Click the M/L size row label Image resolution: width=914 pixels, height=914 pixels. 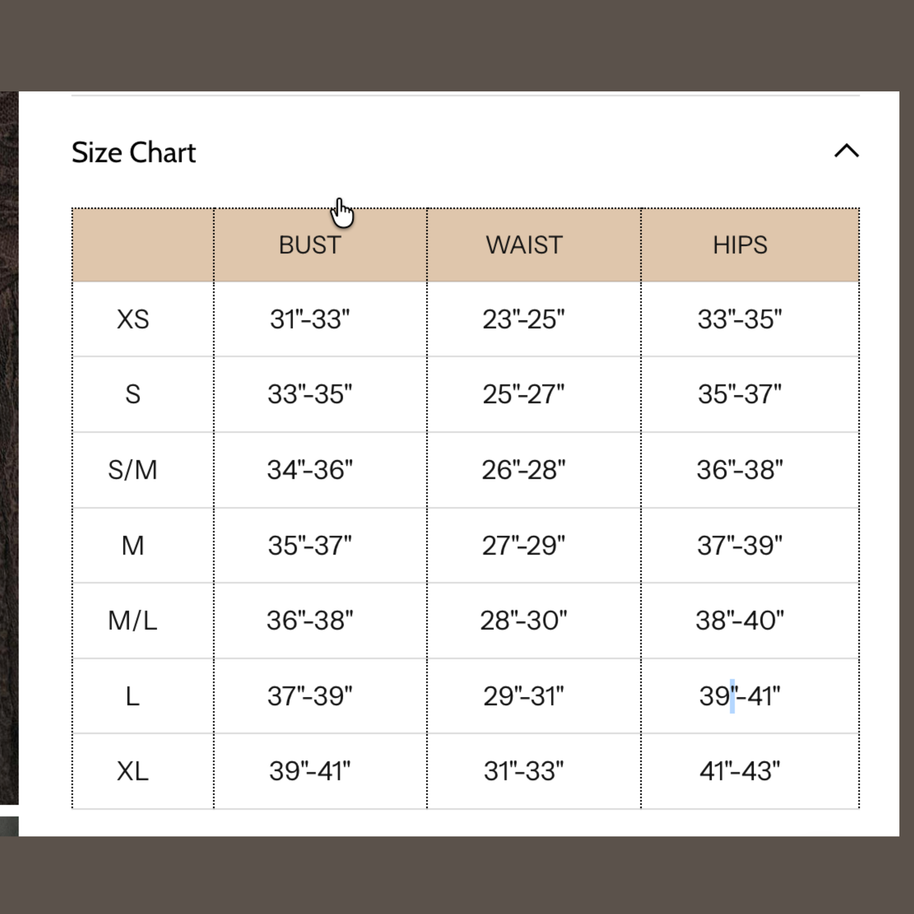click(133, 621)
